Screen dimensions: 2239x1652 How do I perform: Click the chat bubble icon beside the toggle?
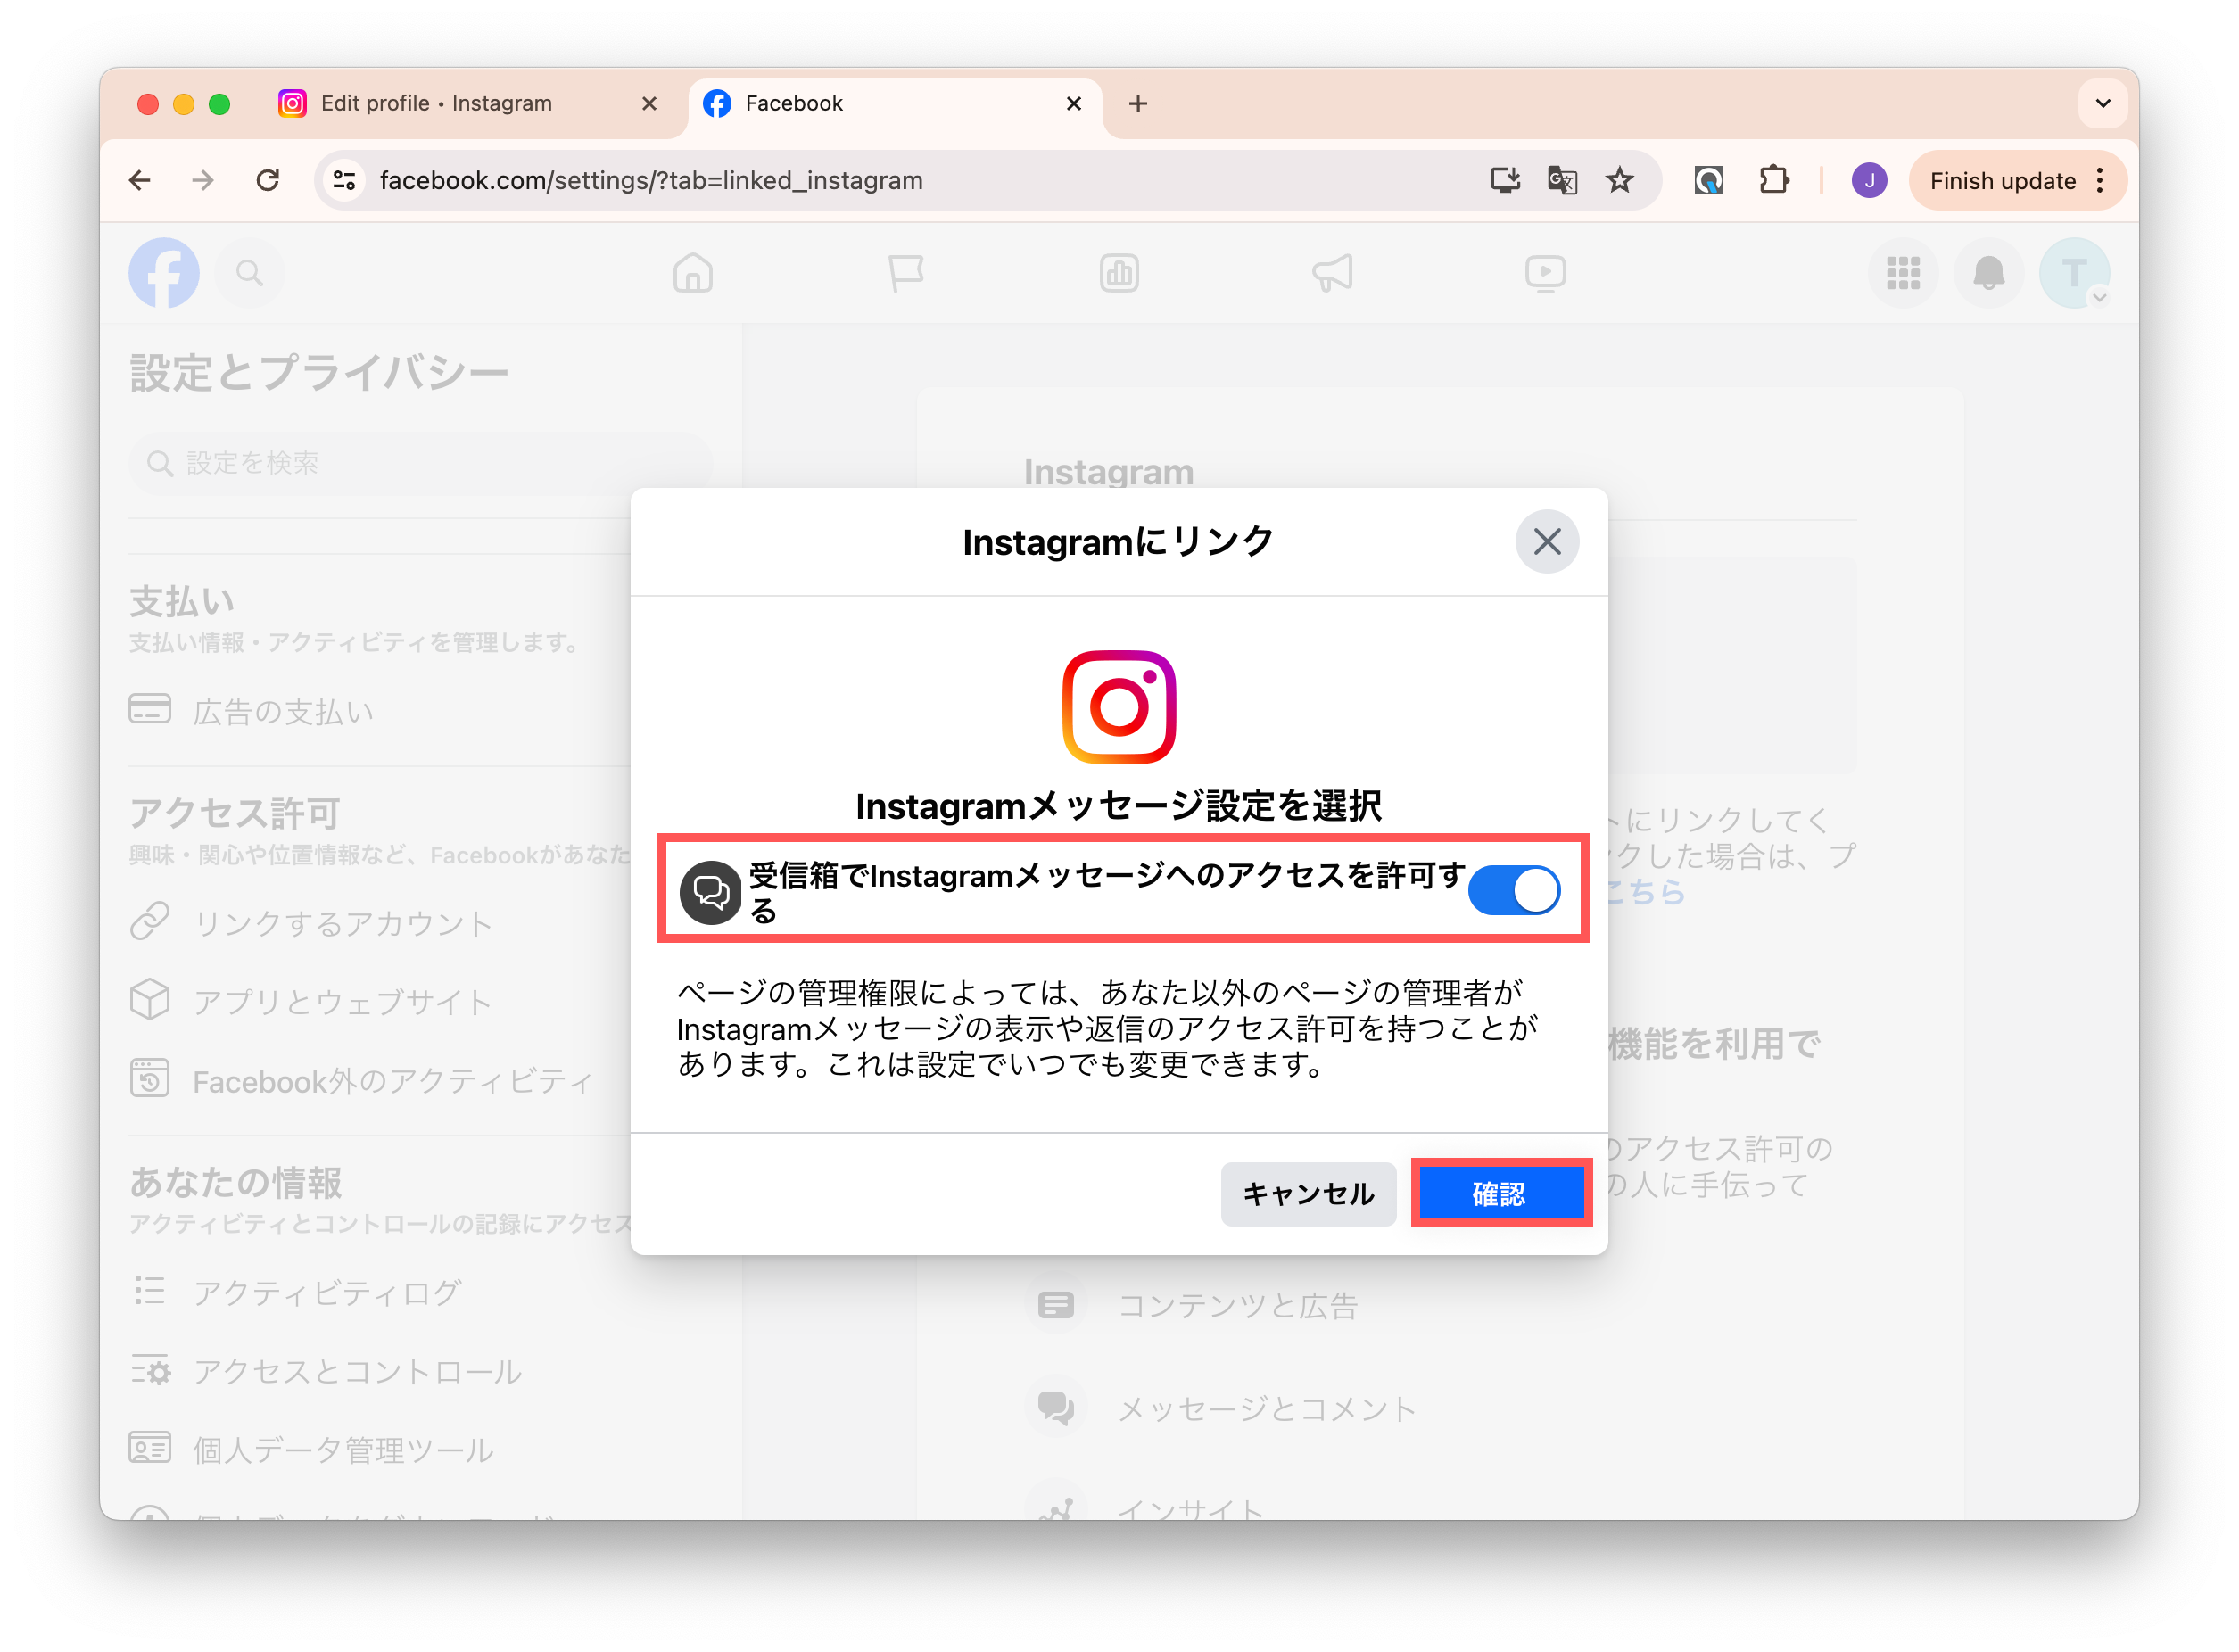(710, 892)
